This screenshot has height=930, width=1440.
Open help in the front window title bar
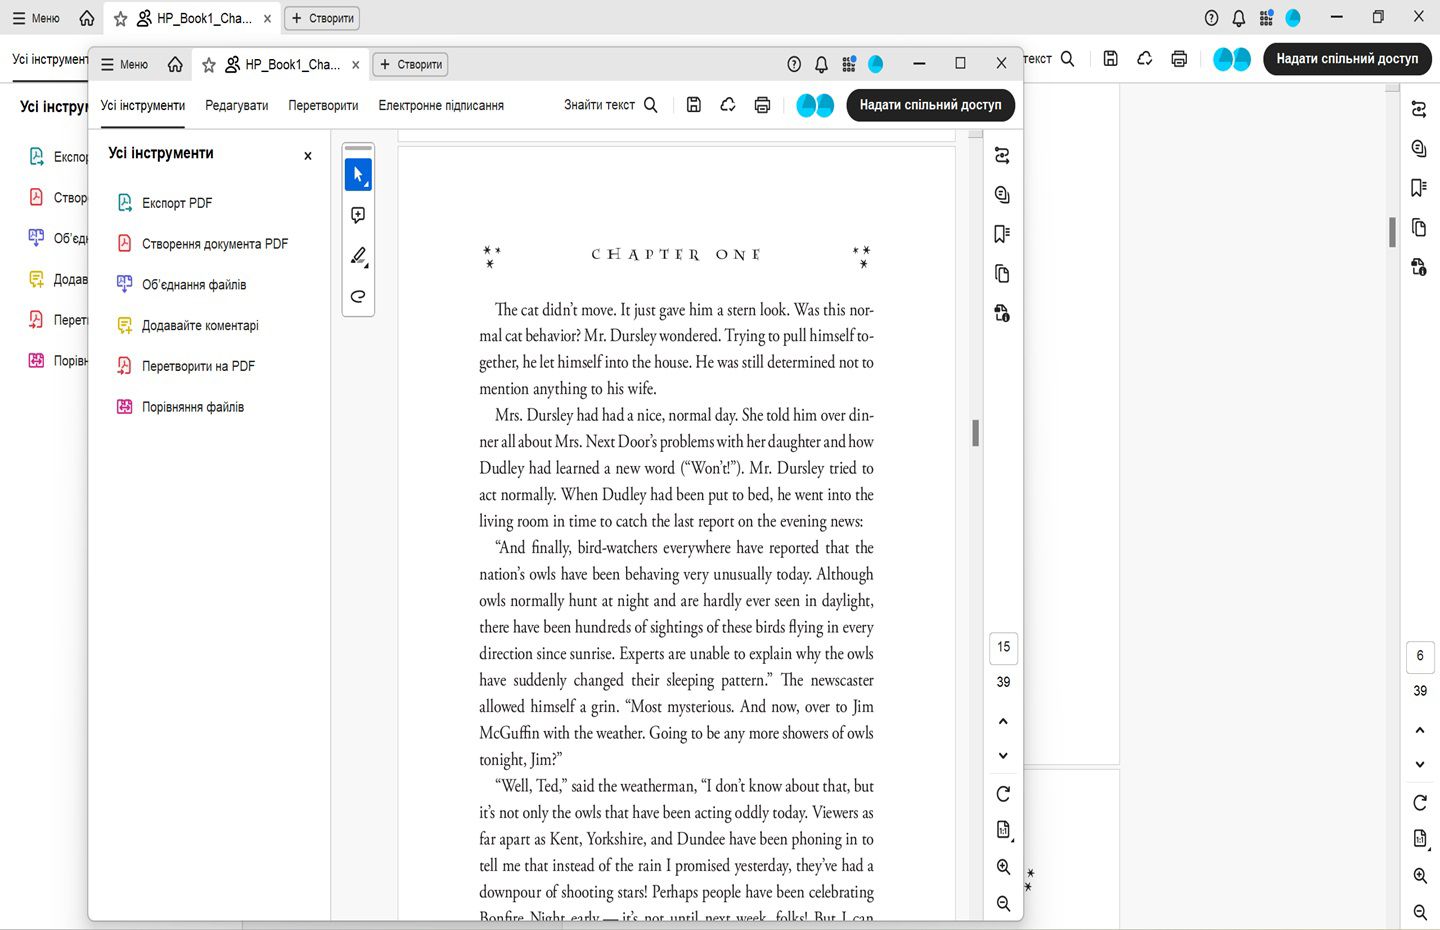(794, 64)
